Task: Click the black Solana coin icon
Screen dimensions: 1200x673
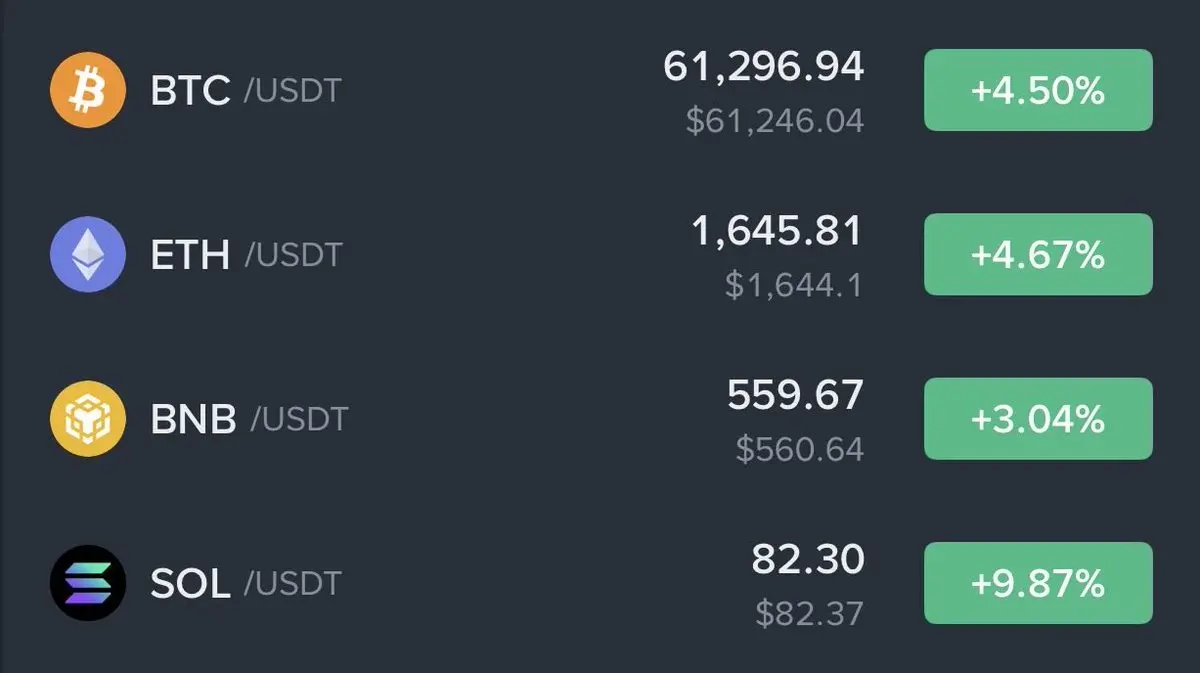Action: point(88,582)
